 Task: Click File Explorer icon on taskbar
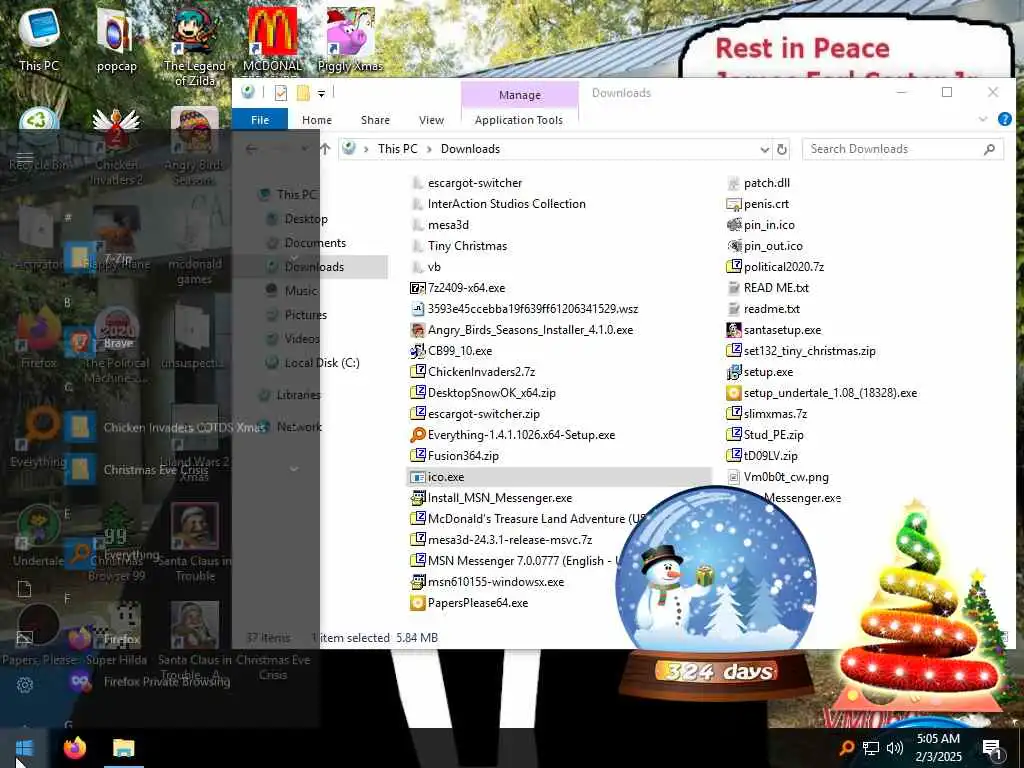(123, 748)
